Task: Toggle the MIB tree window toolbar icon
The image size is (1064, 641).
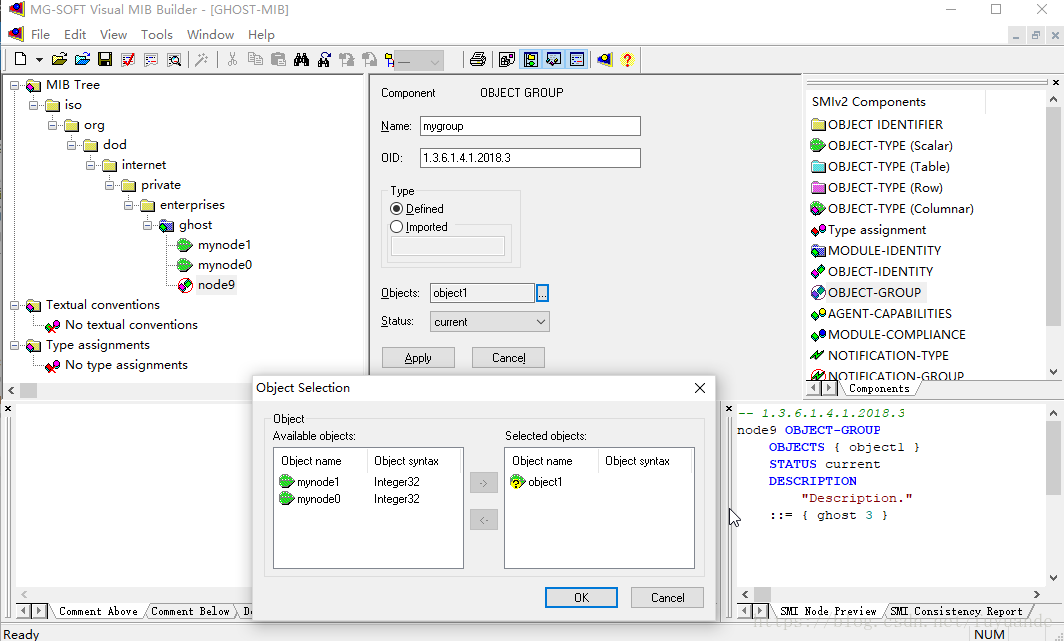Action: coord(531,60)
